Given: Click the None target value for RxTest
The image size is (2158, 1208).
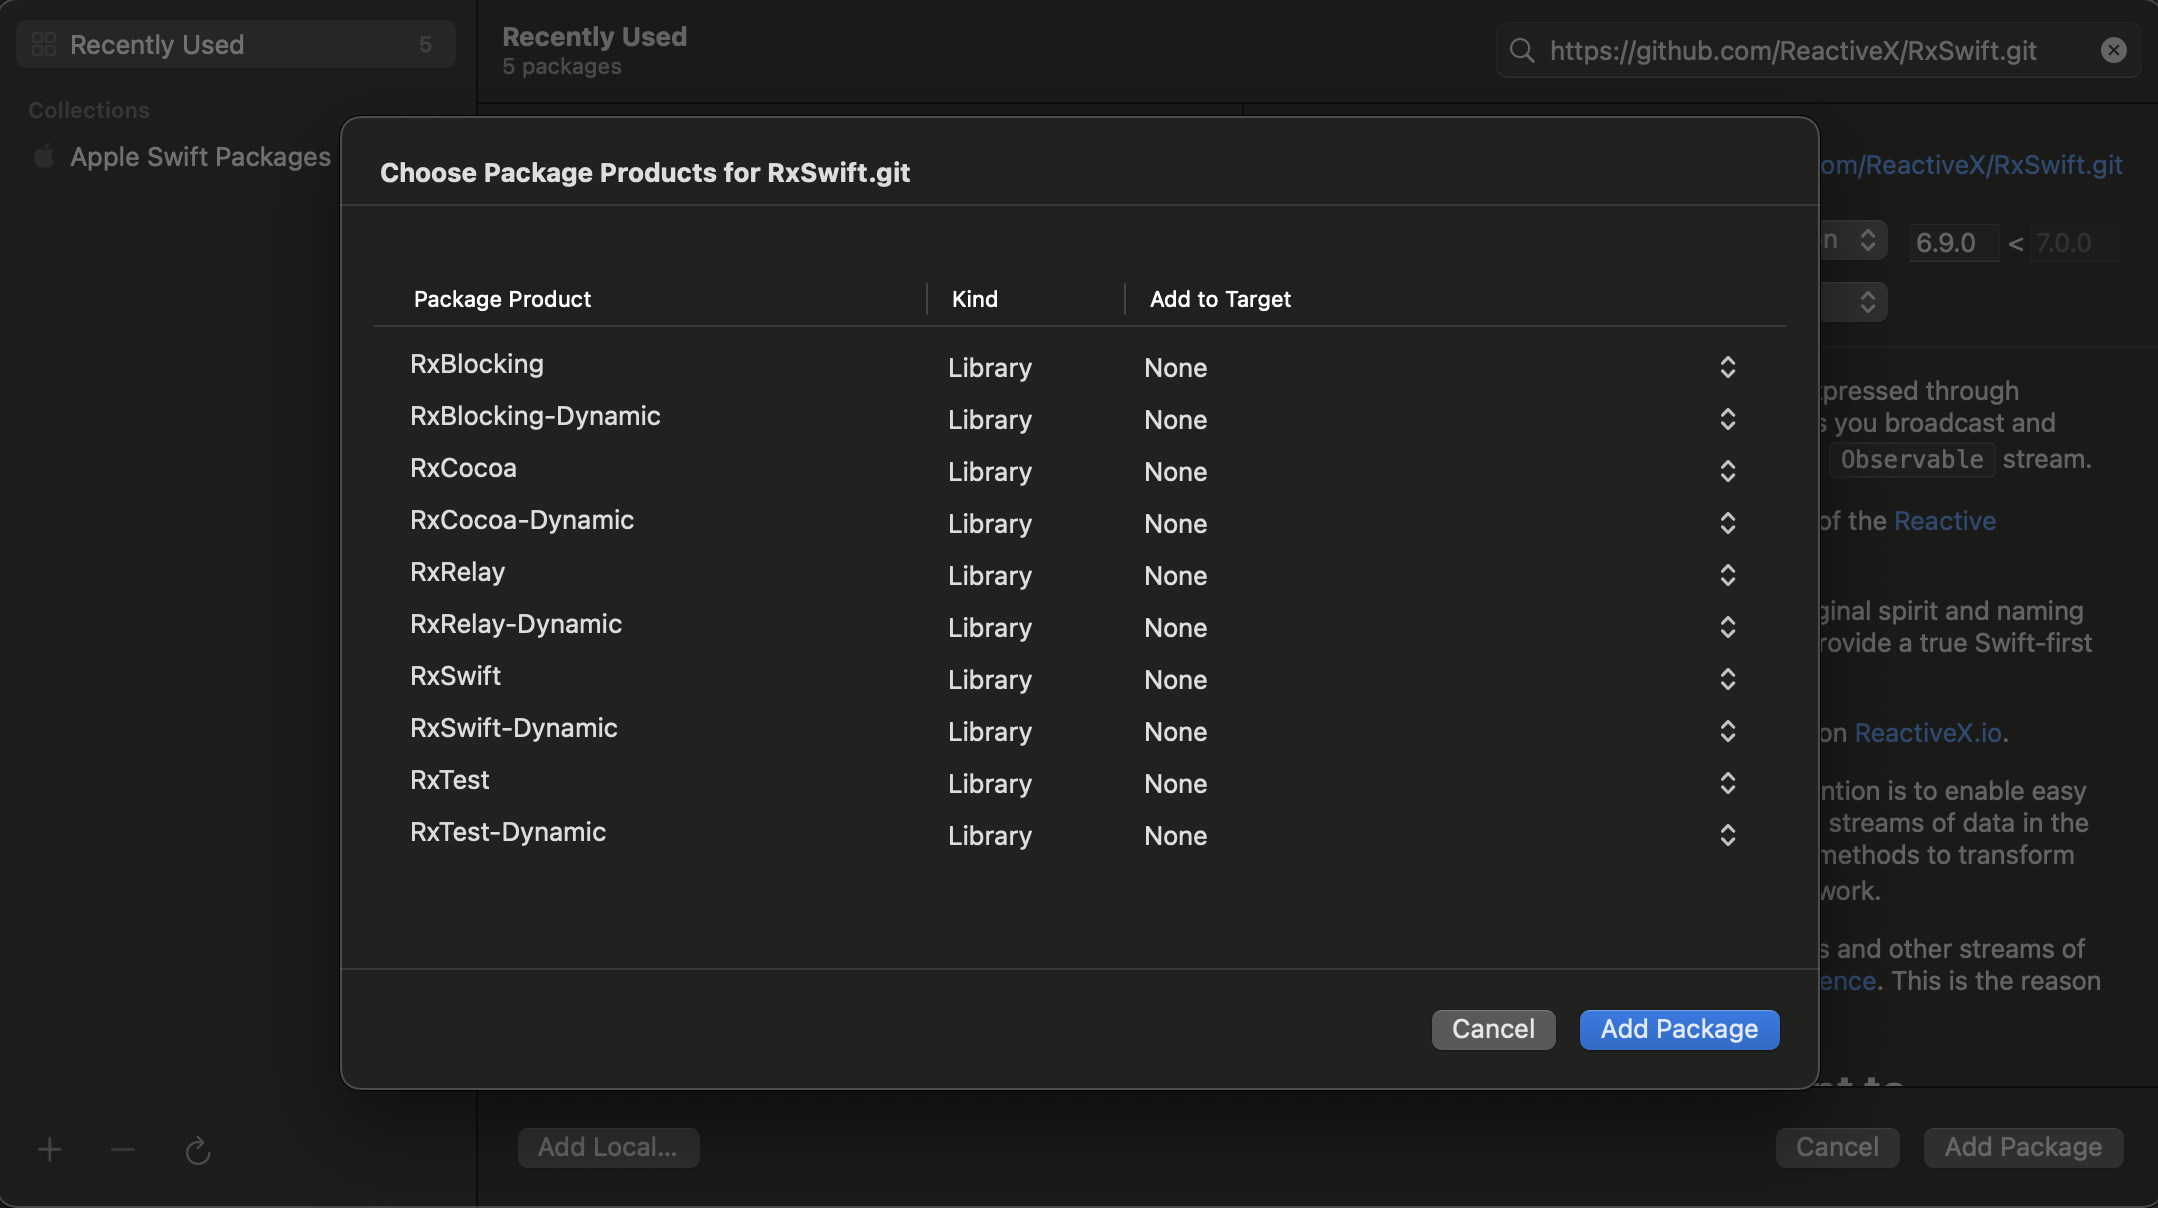Looking at the screenshot, I should (1176, 784).
